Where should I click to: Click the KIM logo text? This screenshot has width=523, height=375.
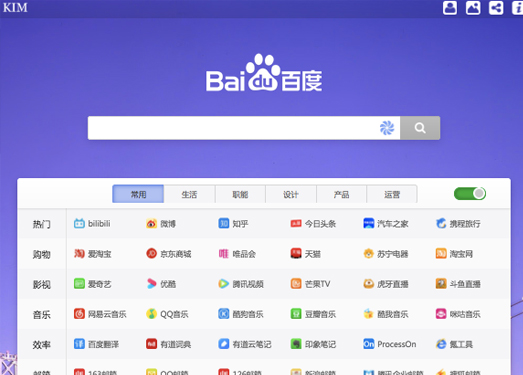[x=15, y=7]
